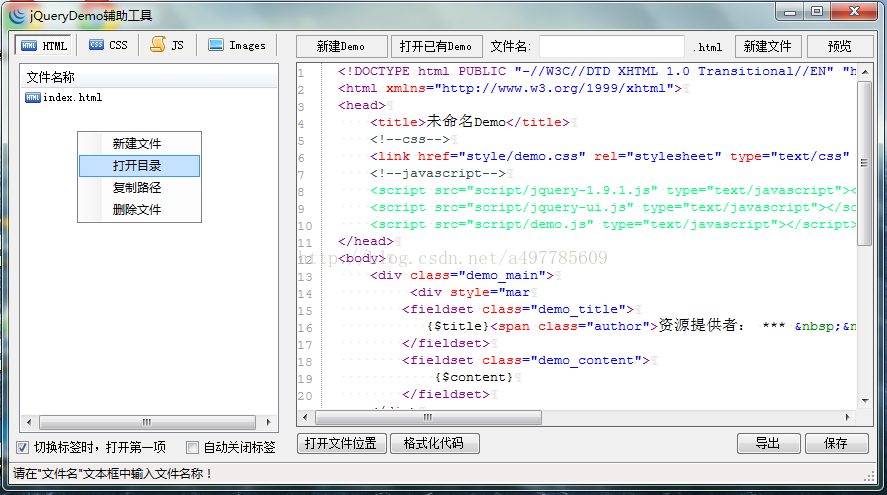Click the style/demo.css link line
887x495 pixels.
pos(610,156)
